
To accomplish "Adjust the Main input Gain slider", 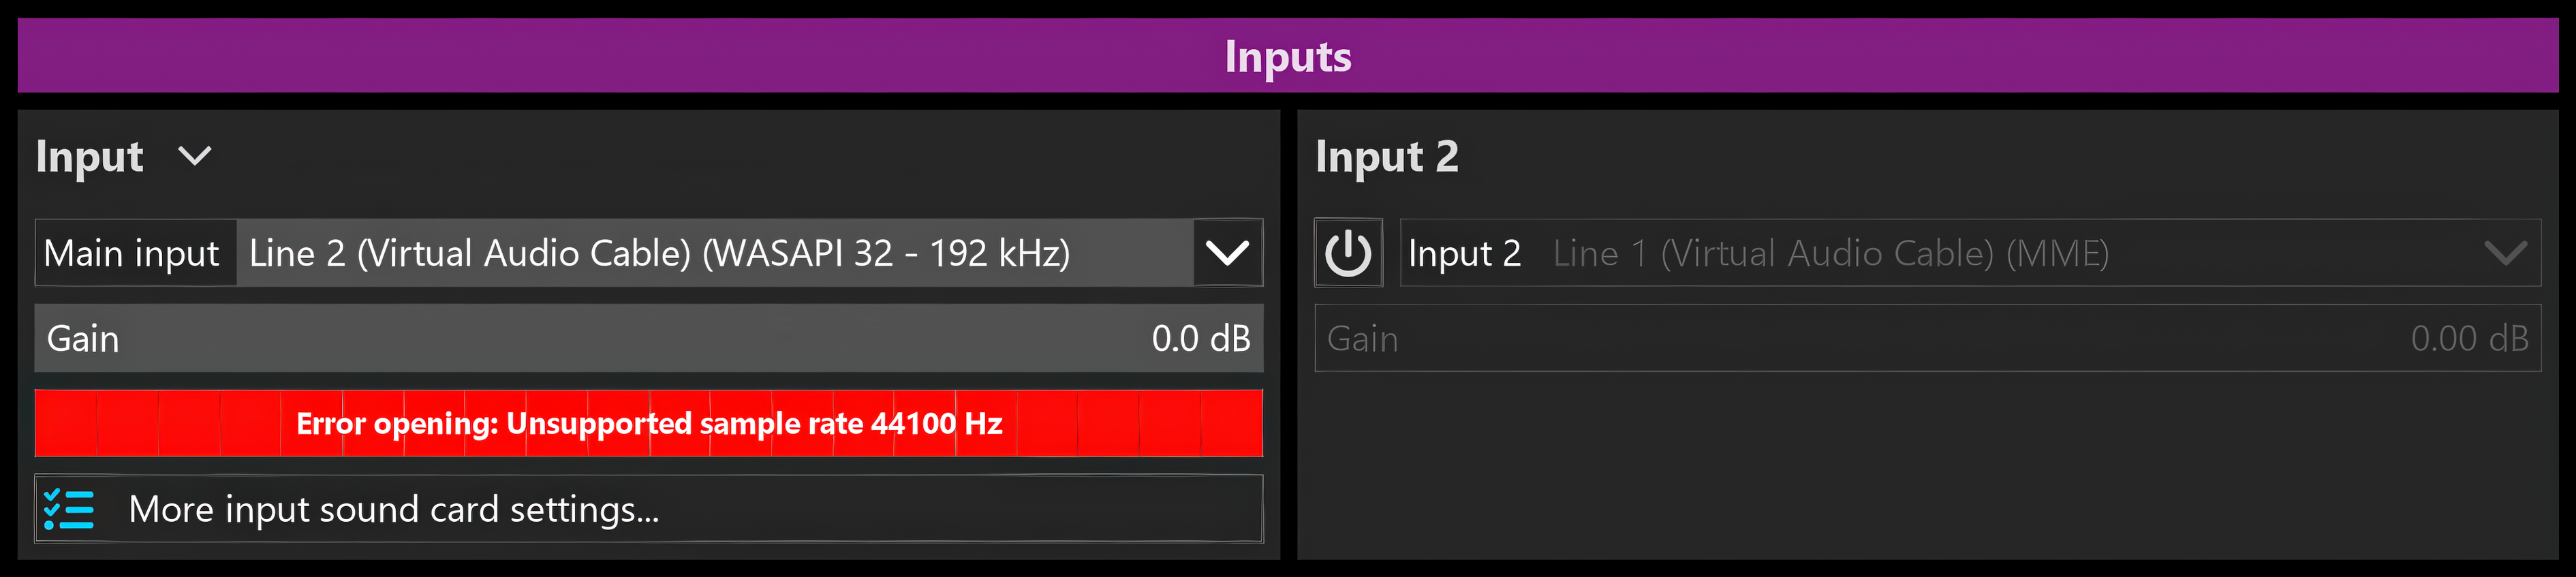I will point(649,338).
